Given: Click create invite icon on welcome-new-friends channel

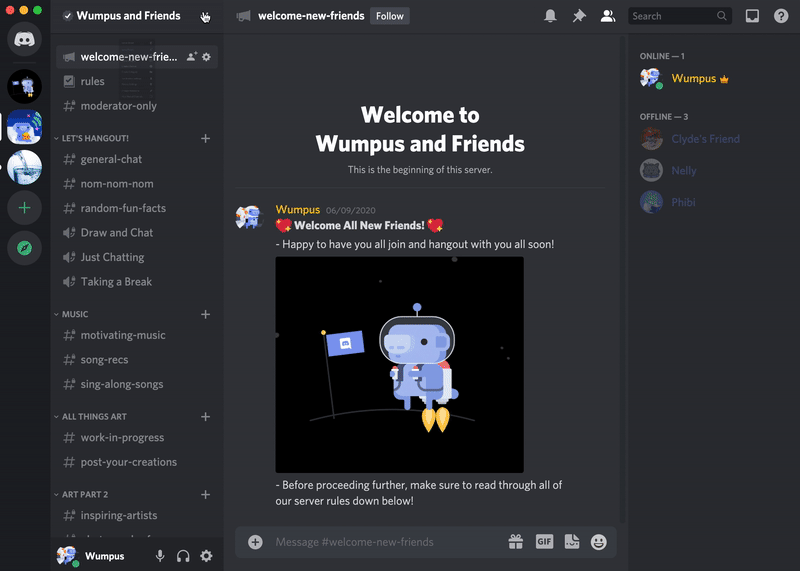Looking at the screenshot, I should pos(191,57).
